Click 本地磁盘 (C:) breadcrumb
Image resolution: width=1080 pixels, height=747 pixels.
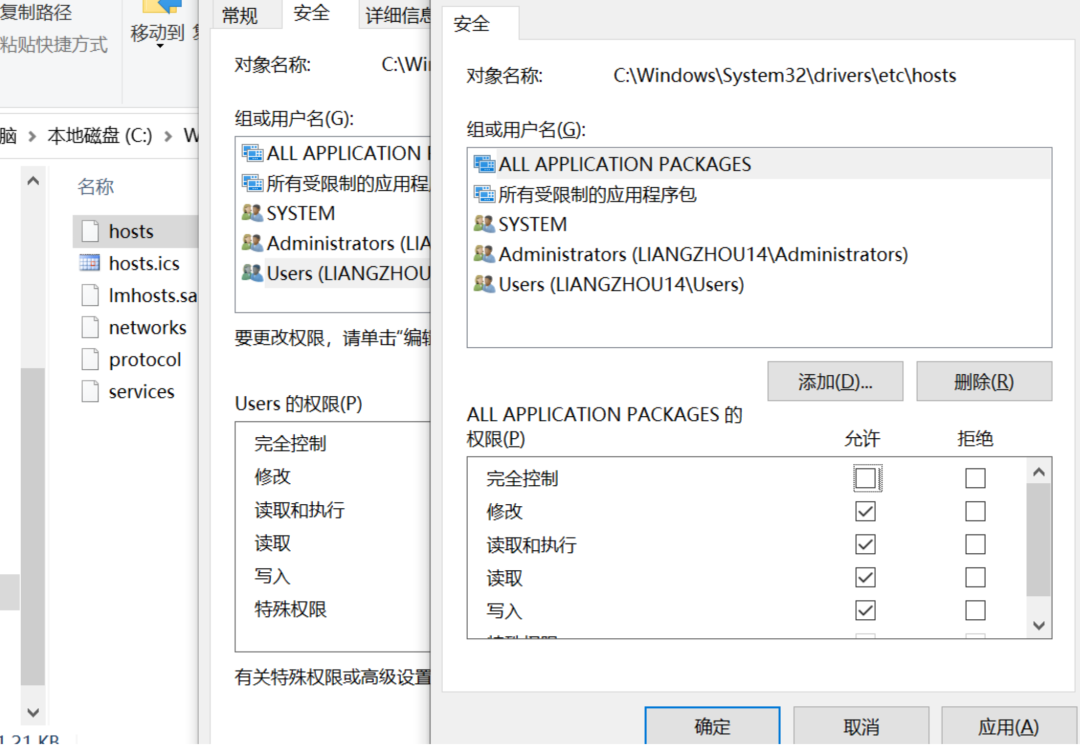100,136
